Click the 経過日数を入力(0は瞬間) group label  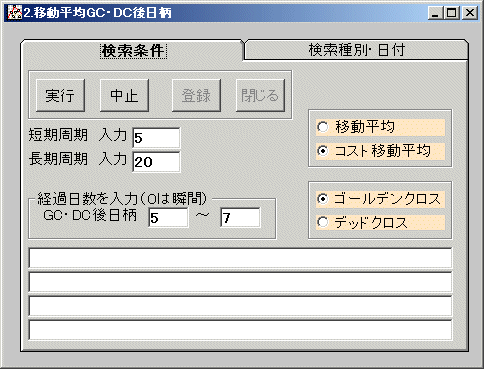coord(122,199)
